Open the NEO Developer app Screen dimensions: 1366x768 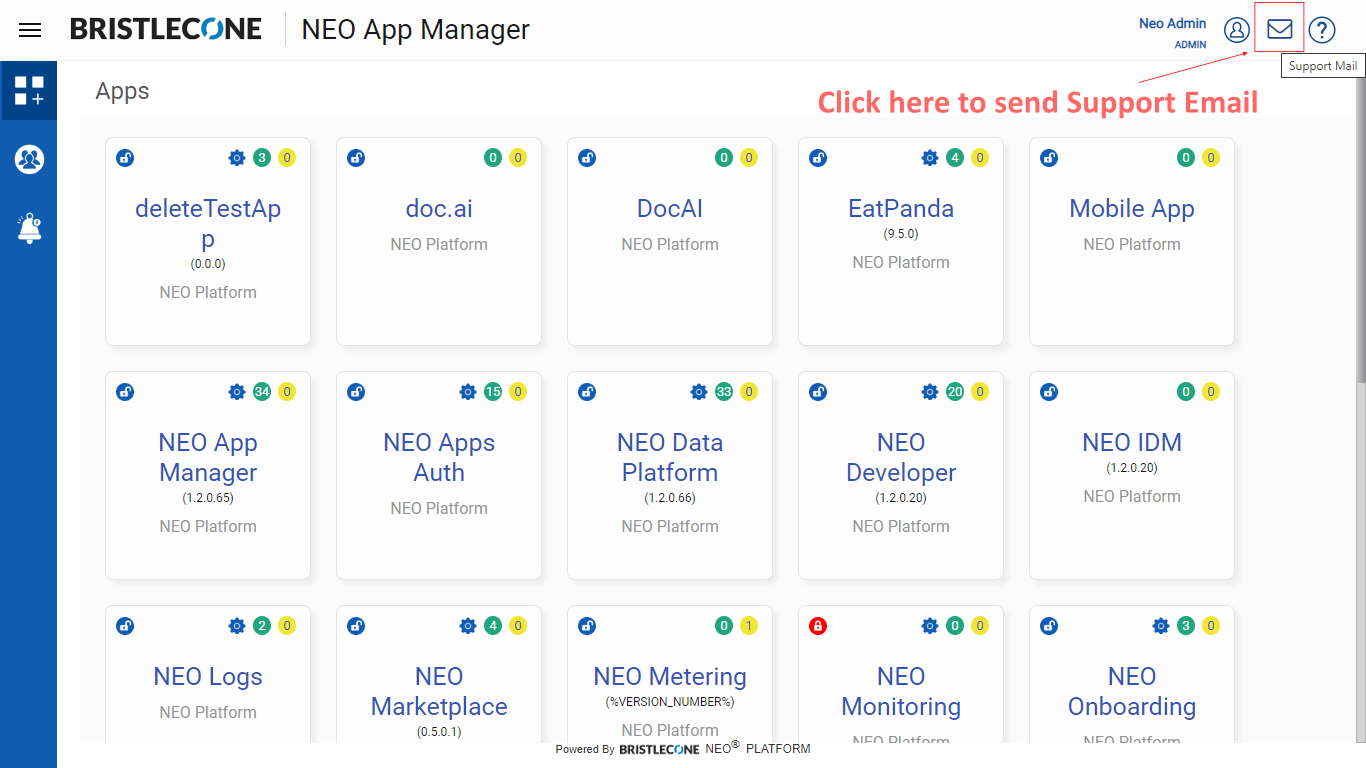901,458
